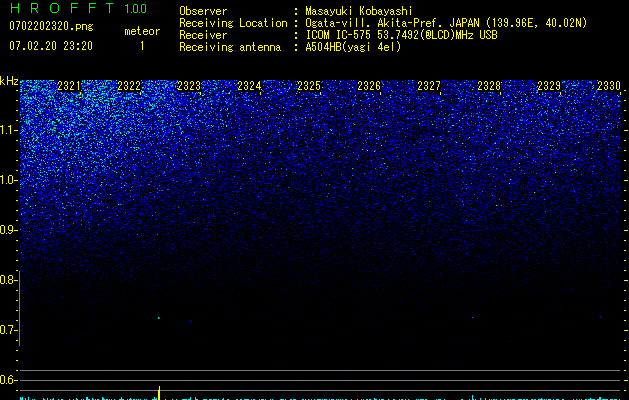
Task: Click the meteor echo dot near 0.72 kHz
Action: point(159,318)
